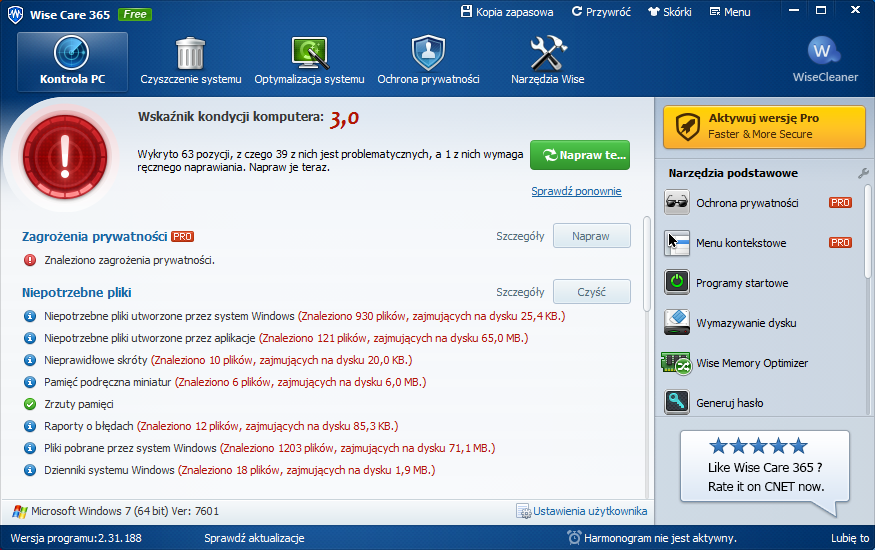The image size is (875, 550).
Task: Click Przywróć in title bar
Action: [601, 12]
